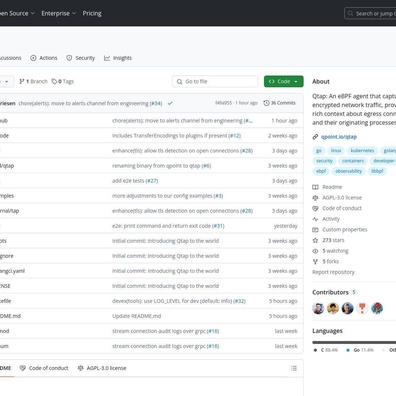Open 'devex(tools): use LOG_LEVEL for dev' commit
396x396 pixels.
[172, 301]
